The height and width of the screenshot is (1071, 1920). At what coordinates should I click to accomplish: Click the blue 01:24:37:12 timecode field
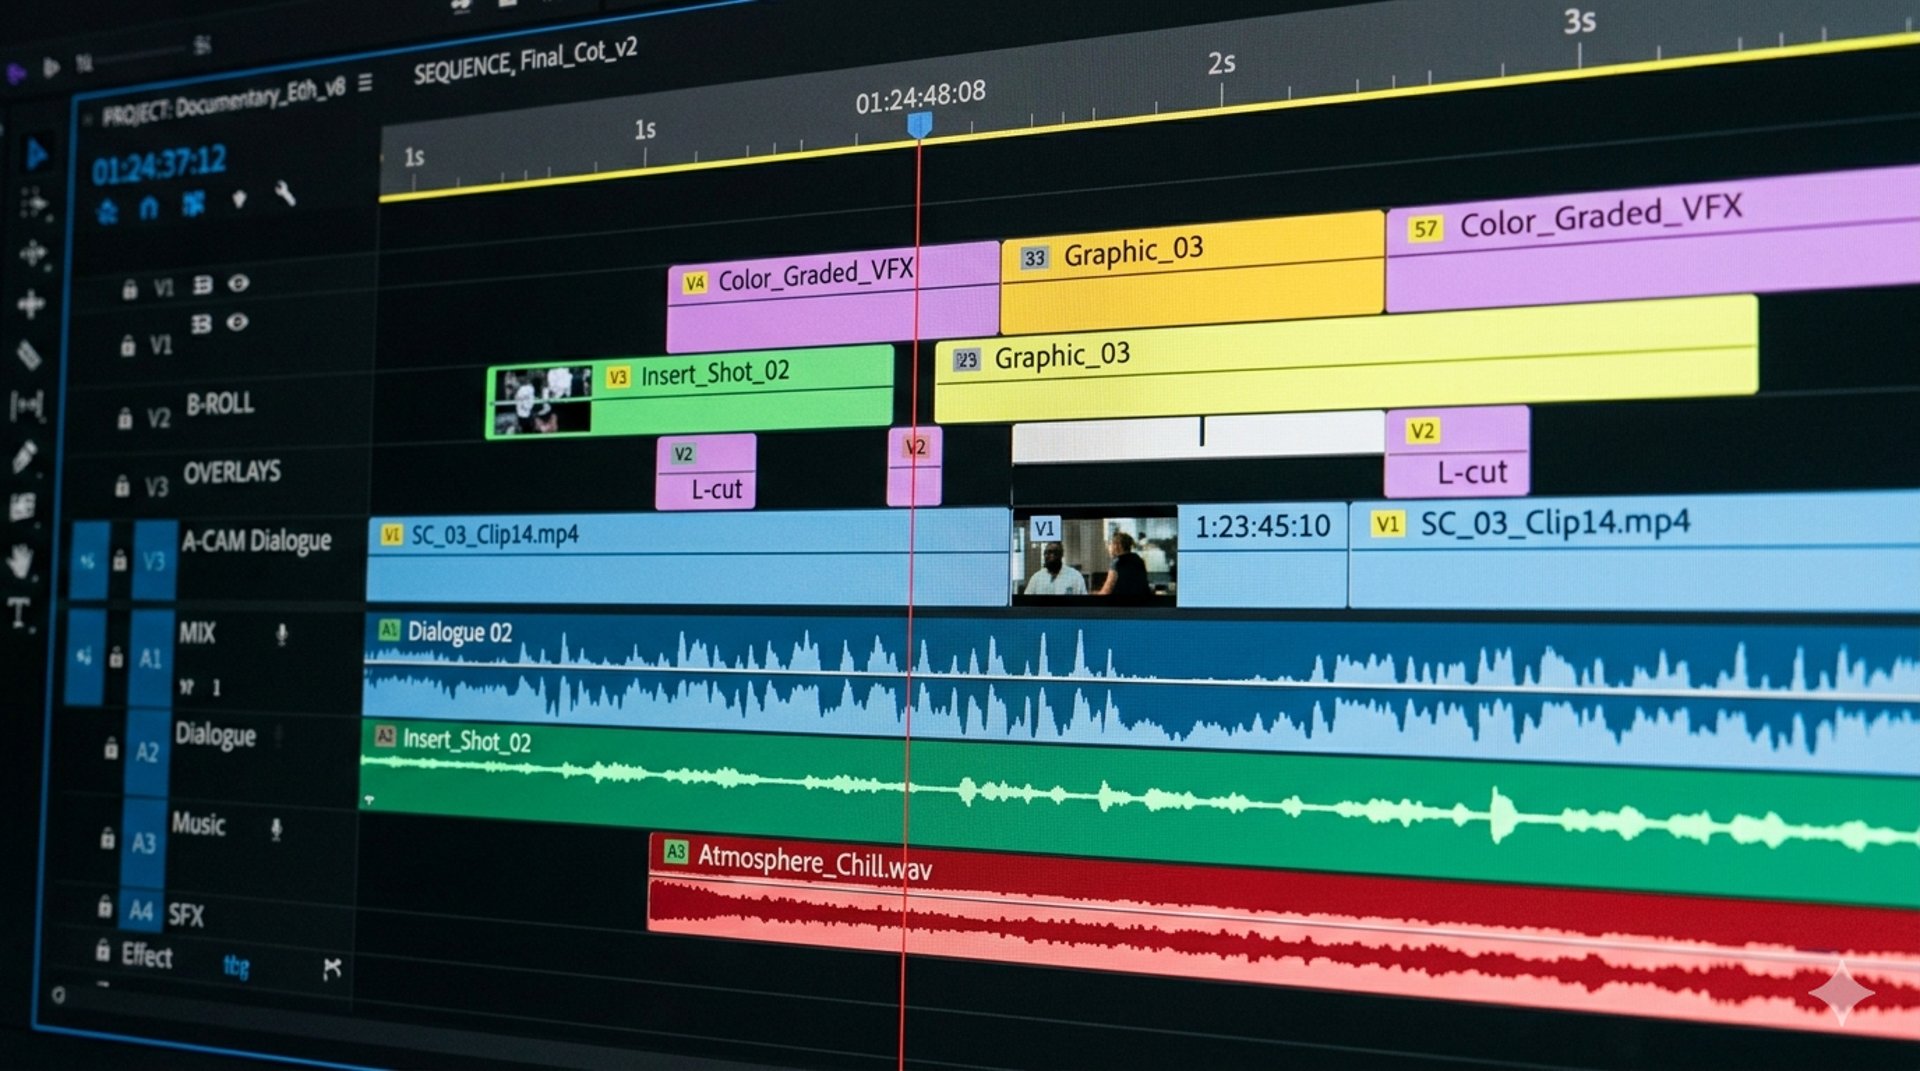(159, 165)
